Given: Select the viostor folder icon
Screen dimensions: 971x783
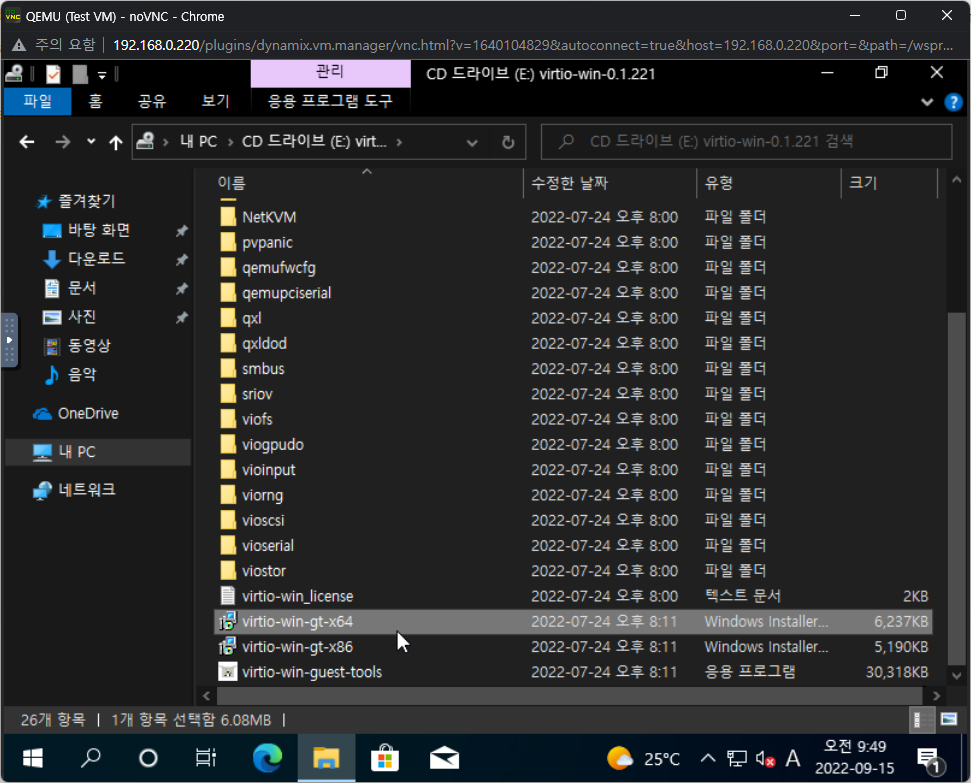Looking at the screenshot, I should [x=228, y=571].
